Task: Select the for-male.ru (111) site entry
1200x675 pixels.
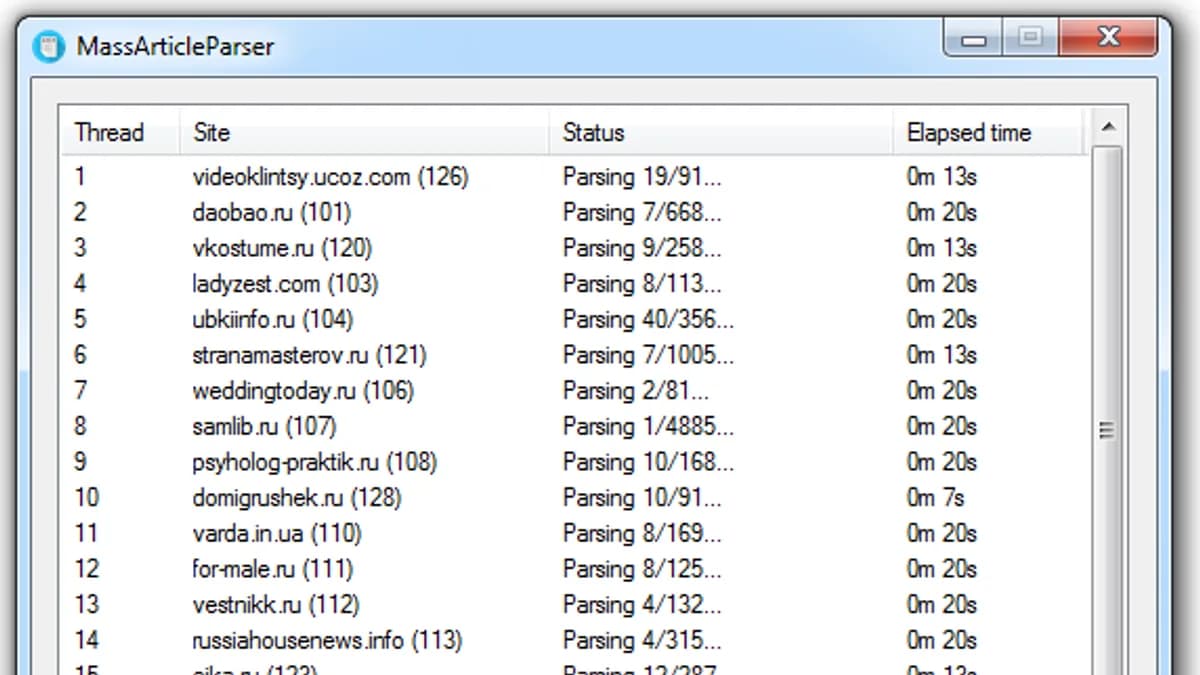Action: click(272, 570)
